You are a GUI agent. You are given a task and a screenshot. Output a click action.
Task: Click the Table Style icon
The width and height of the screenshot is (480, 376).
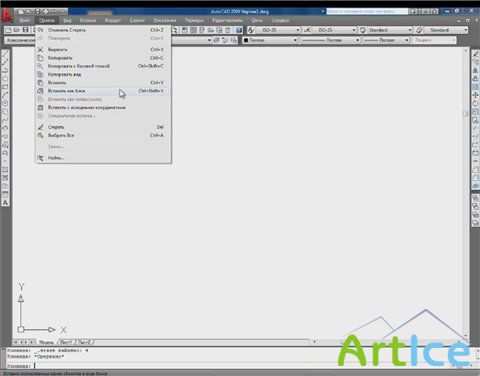point(363,30)
